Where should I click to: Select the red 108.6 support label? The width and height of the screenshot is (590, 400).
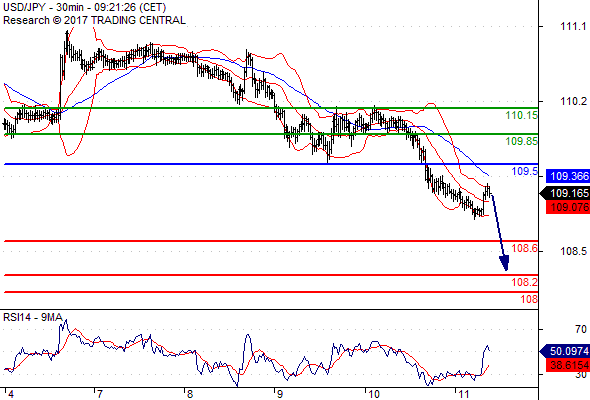(x=524, y=248)
